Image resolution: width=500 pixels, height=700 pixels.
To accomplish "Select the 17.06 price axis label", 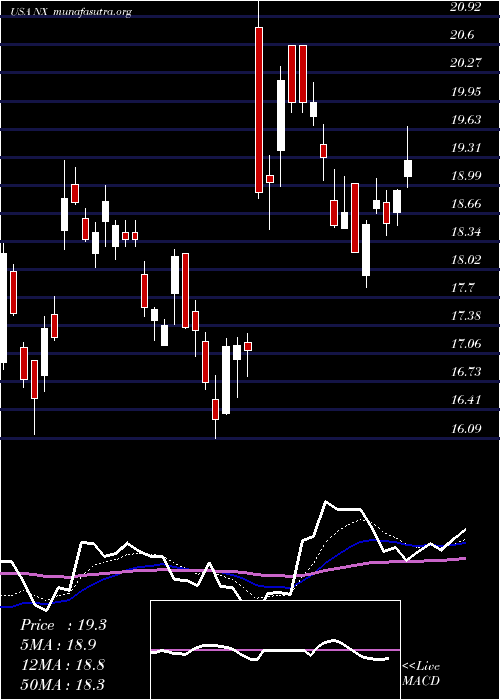I will pyautogui.click(x=466, y=344).
